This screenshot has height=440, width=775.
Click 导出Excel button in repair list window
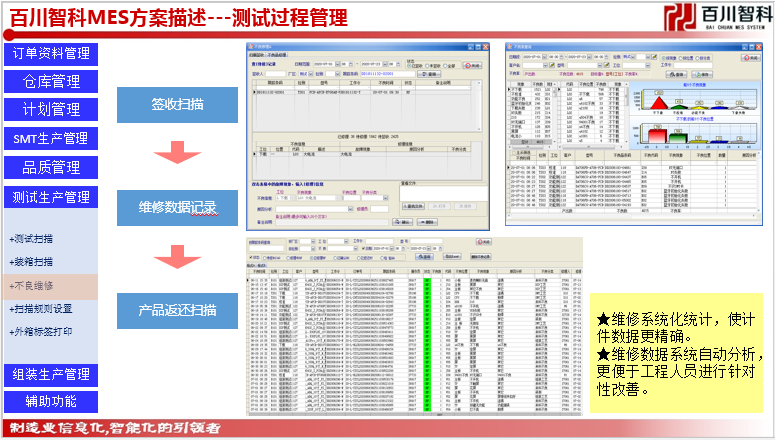452,257
